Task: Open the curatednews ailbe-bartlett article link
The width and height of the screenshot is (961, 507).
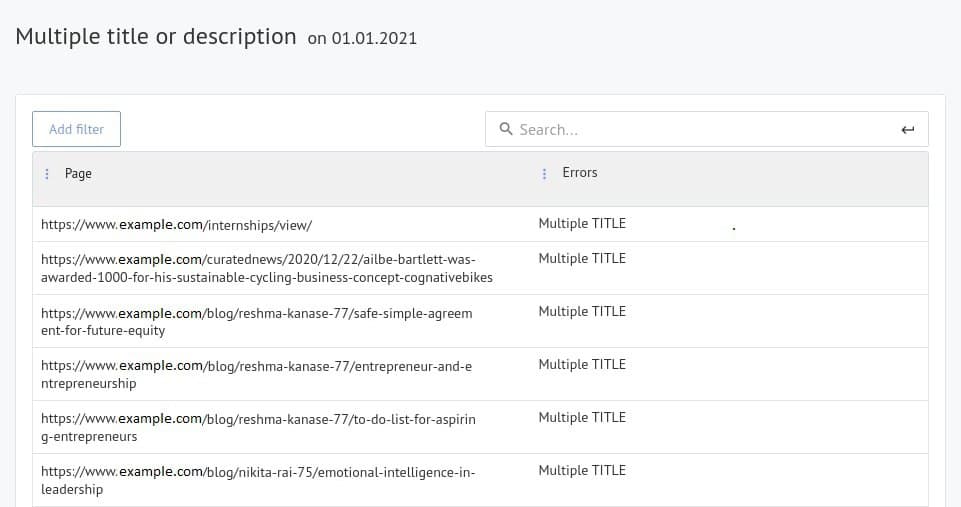Action: pos(266,268)
